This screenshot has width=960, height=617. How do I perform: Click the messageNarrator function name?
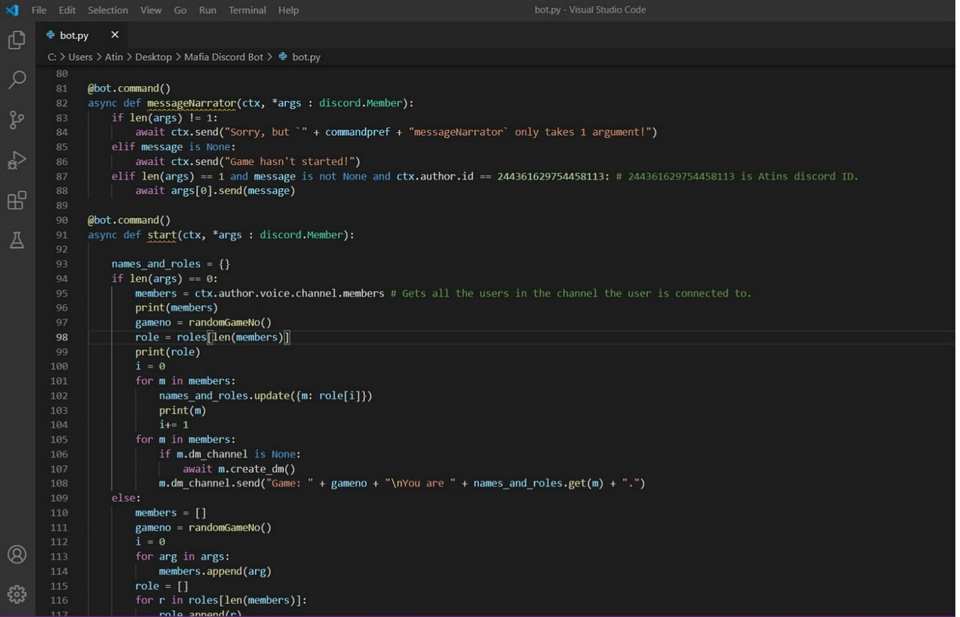click(x=192, y=103)
